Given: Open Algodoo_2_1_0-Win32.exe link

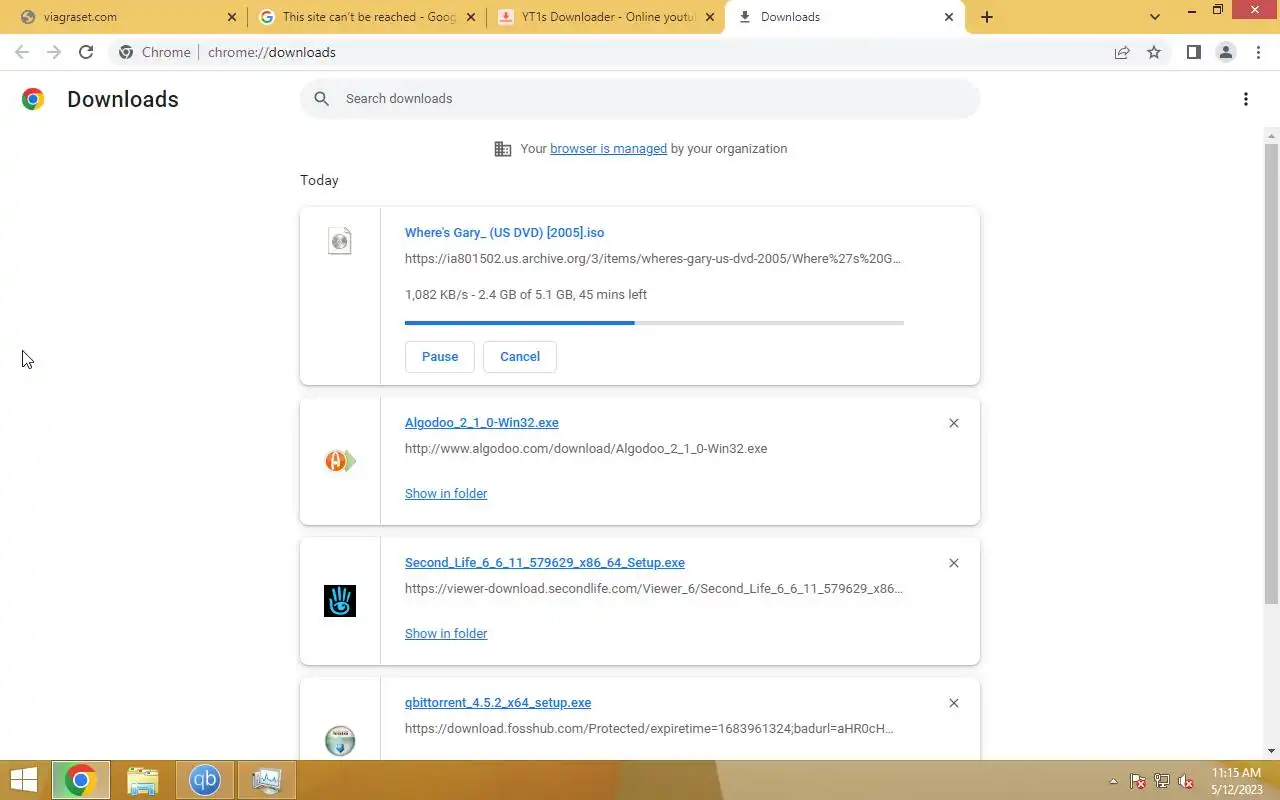Looking at the screenshot, I should (x=482, y=423).
